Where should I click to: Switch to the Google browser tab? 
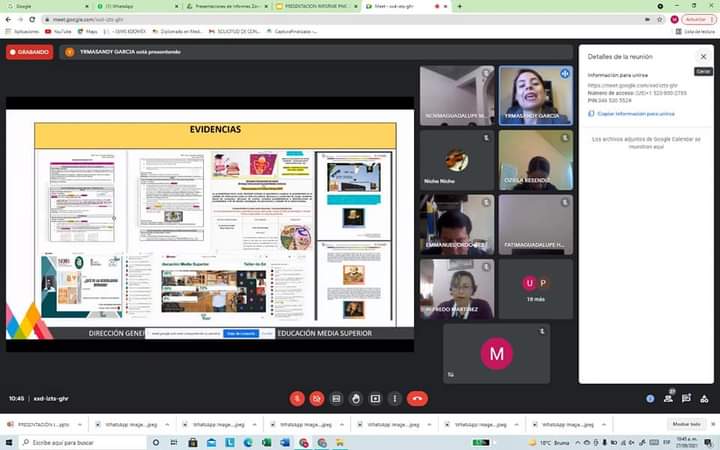[x=46, y=6]
